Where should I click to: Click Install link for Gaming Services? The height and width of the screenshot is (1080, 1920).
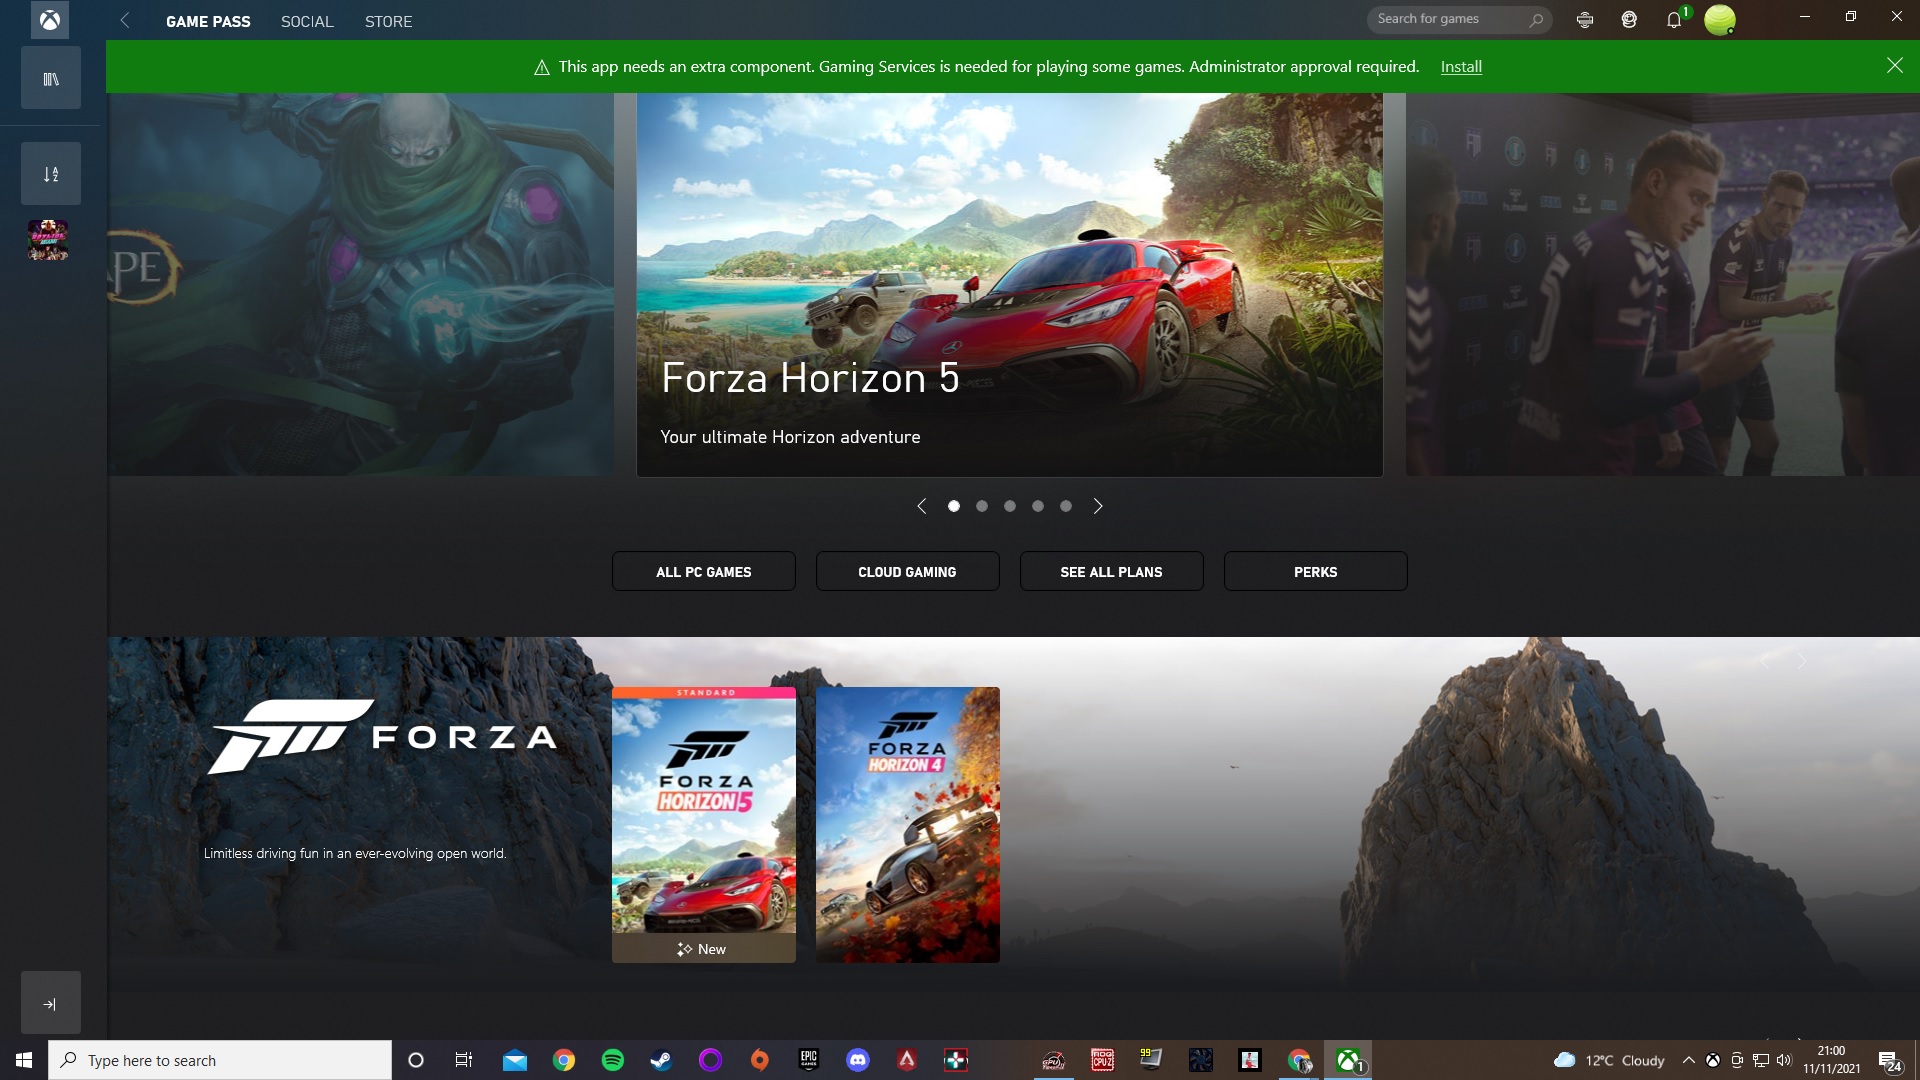pyautogui.click(x=1461, y=66)
